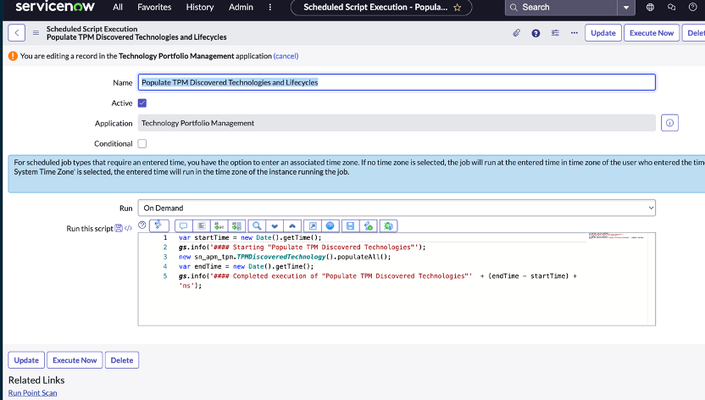705x400 pixels.
Task: Click the top Execute Now button
Action: click(x=651, y=33)
